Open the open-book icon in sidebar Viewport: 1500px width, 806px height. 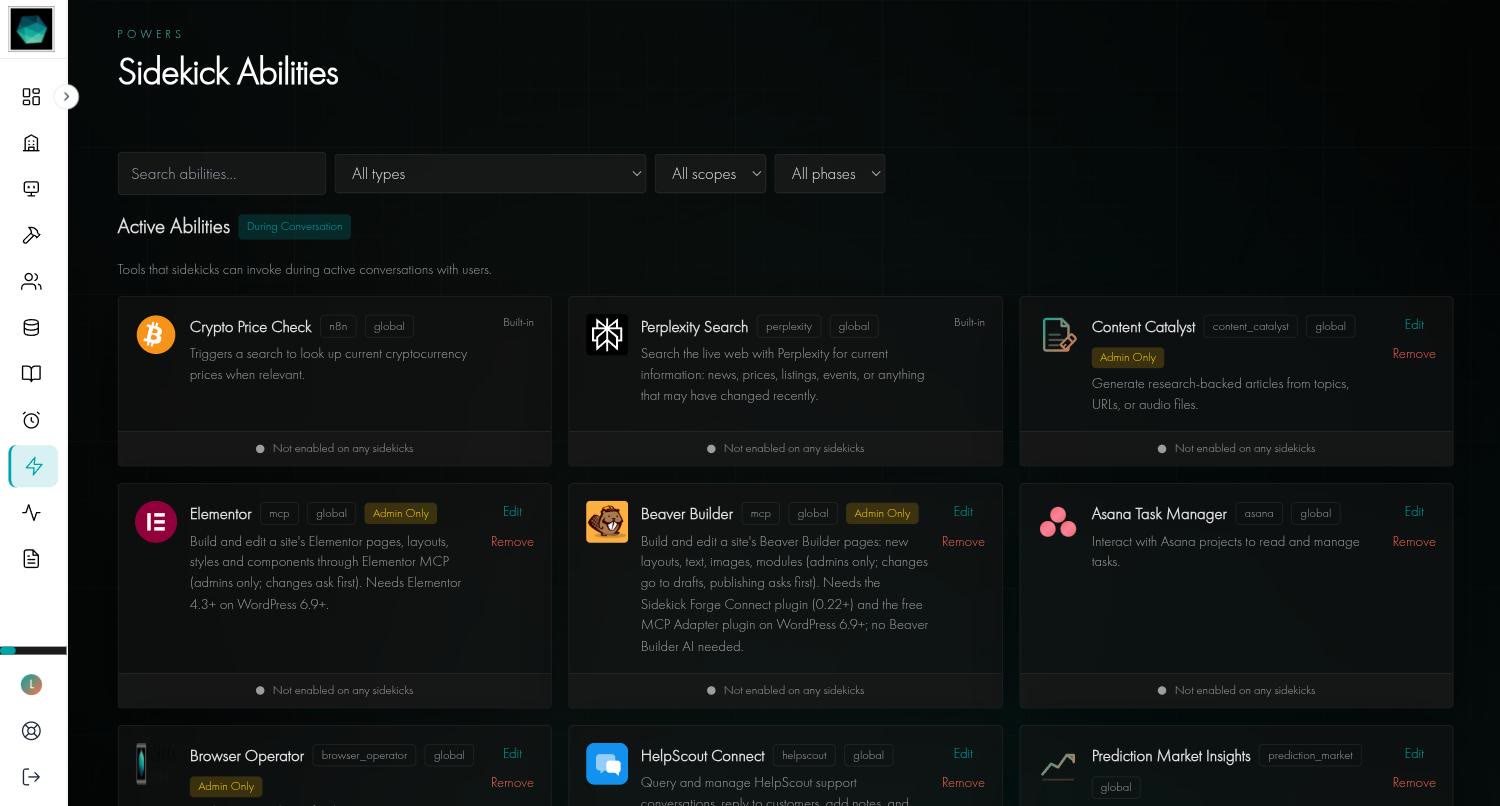click(x=31, y=373)
